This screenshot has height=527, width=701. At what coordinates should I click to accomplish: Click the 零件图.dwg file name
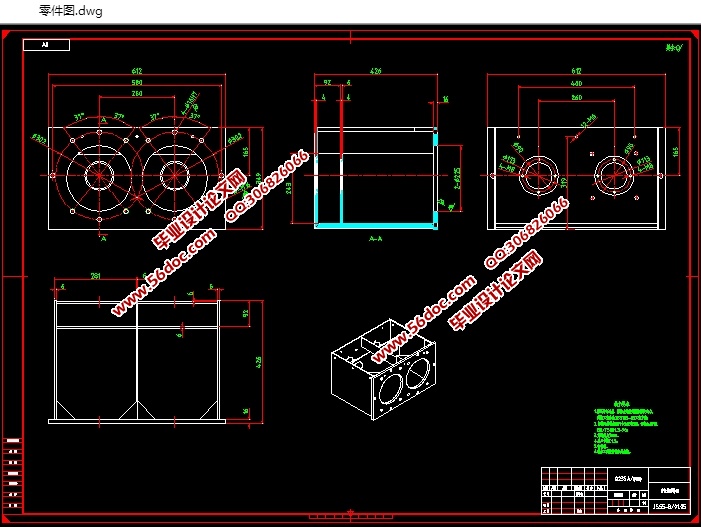pos(70,11)
